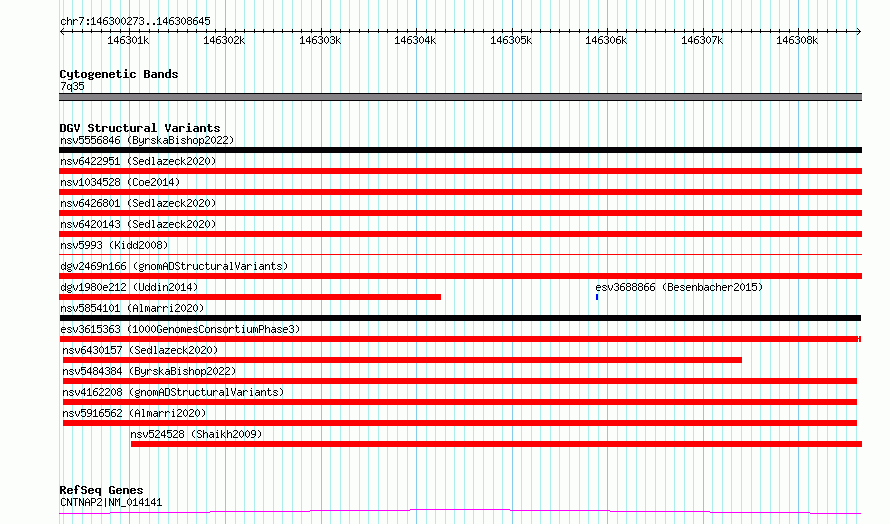Viewport: 890px width, 524px height.
Task: Click the 146308k ruler tick label
Action: point(797,40)
